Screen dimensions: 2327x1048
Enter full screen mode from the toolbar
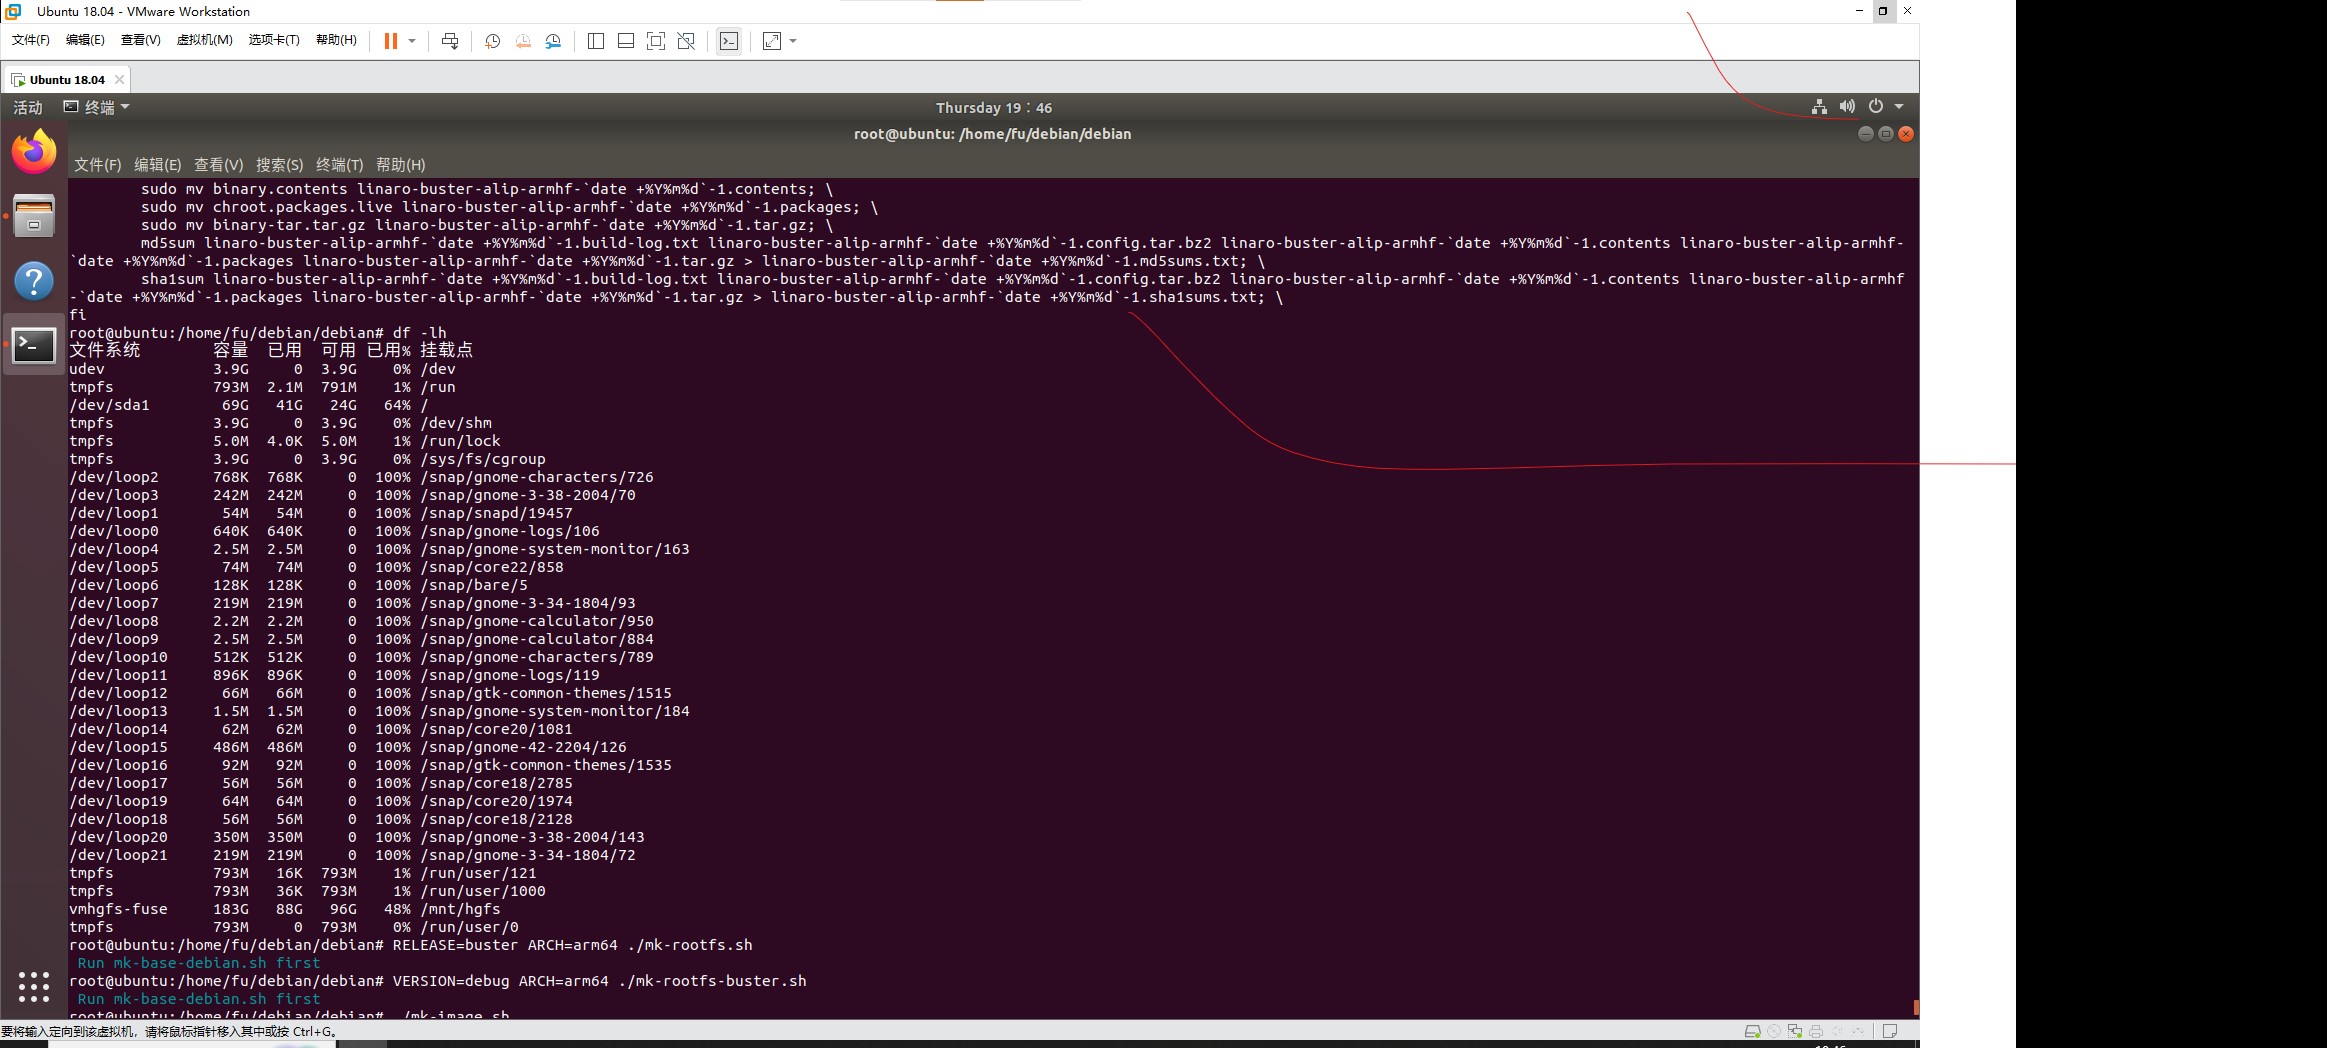pyautogui.click(x=656, y=41)
